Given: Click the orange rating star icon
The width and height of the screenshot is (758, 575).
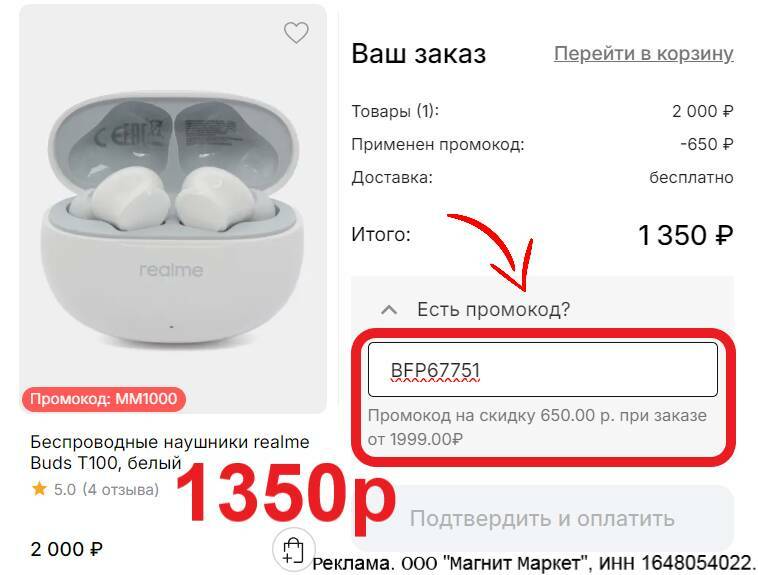Looking at the screenshot, I should click(x=39, y=489).
